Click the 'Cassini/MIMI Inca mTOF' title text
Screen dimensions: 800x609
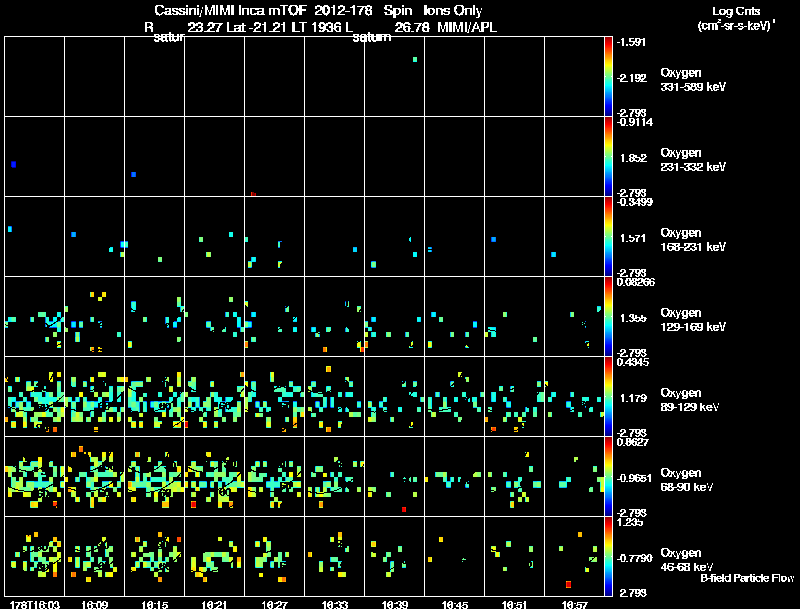231,11
